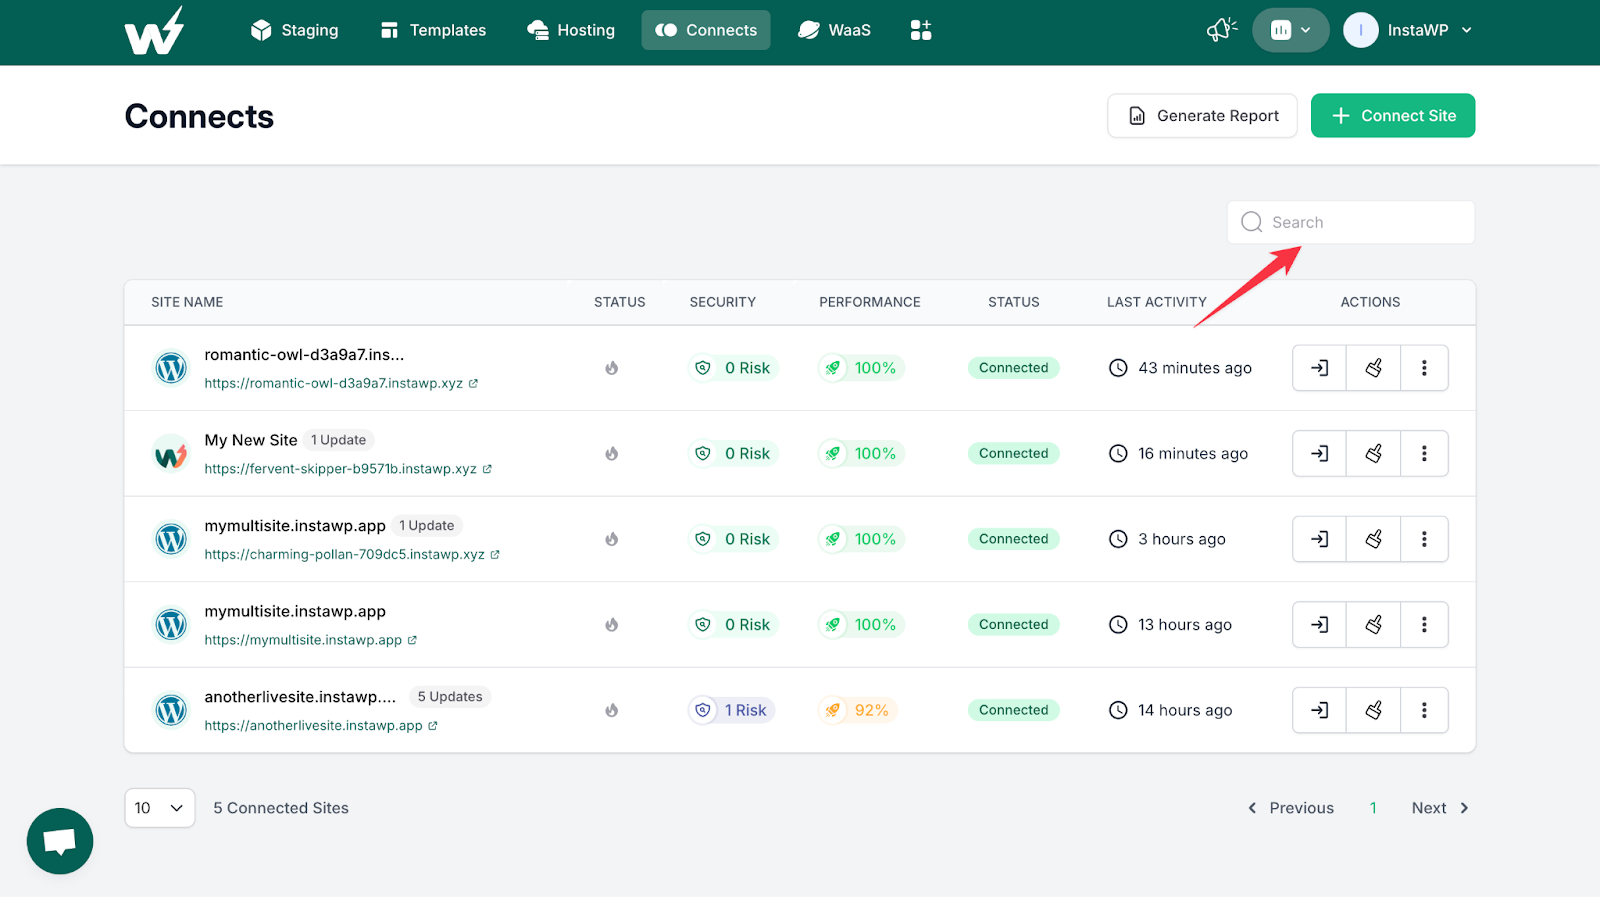Expand the workspace switcher dropdown in header
Viewport: 1600px width, 897px height.
pyautogui.click(x=1291, y=30)
